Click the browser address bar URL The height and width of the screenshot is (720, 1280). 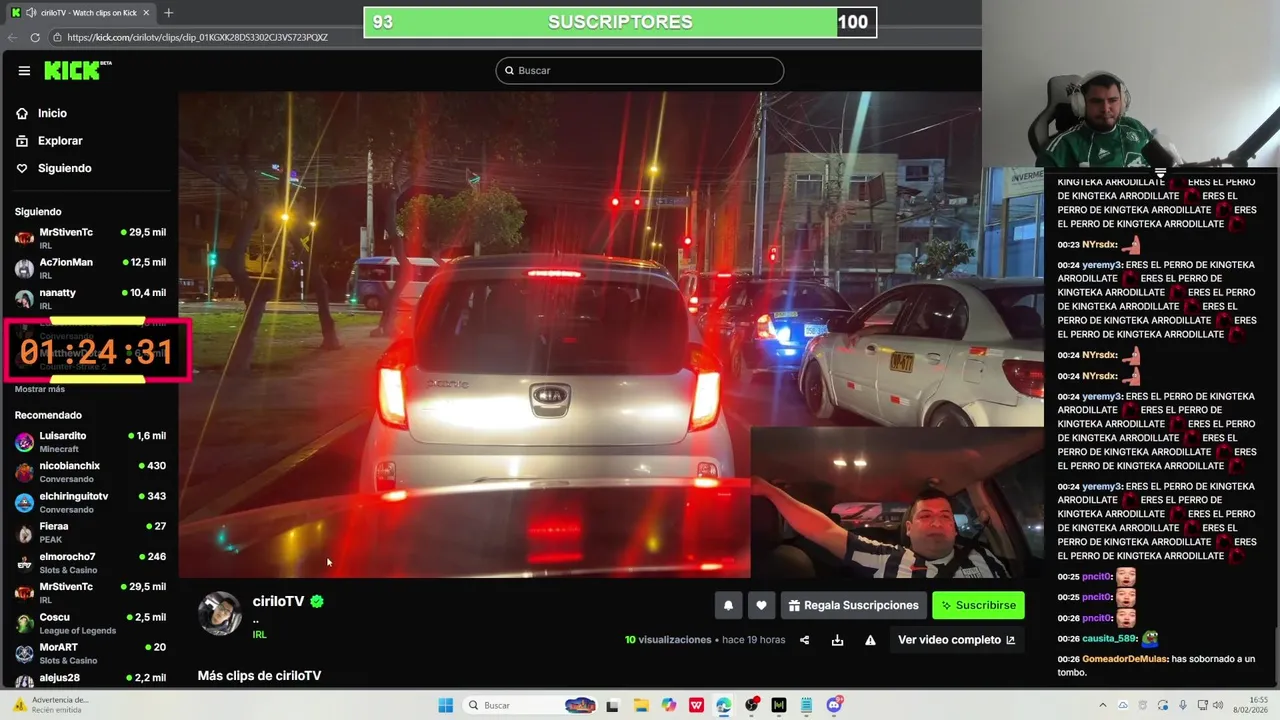pyautogui.click(x=197, y=37)
